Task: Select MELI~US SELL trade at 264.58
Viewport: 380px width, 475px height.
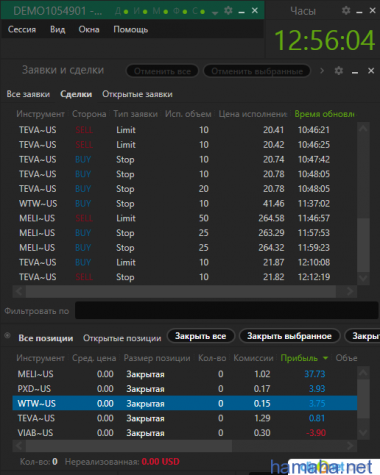Action: tap(185, 218)
